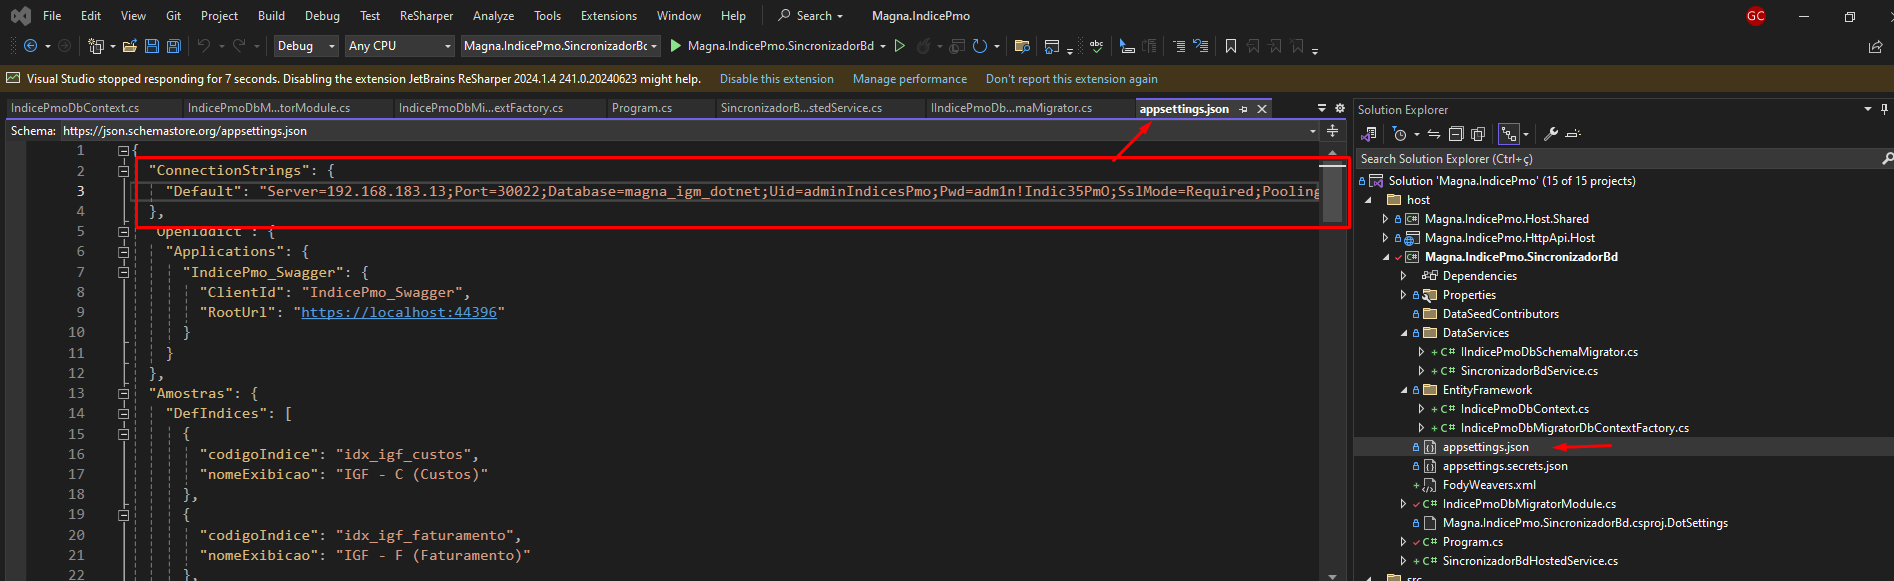The image size is (1894, 581).
Task: Open the tab overflow list dropdown
Action: (x=1322, y=108)
